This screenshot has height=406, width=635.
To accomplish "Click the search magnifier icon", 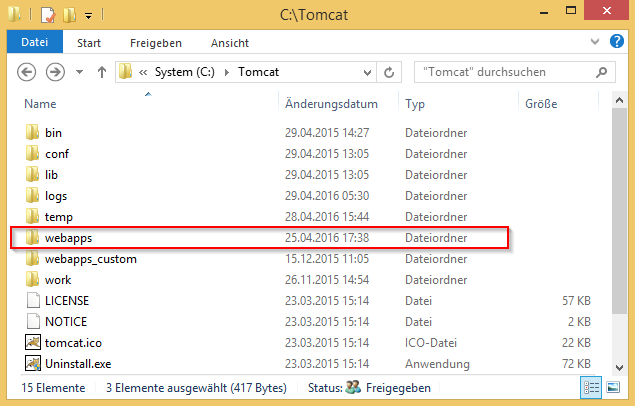I will tap(601, 72).
